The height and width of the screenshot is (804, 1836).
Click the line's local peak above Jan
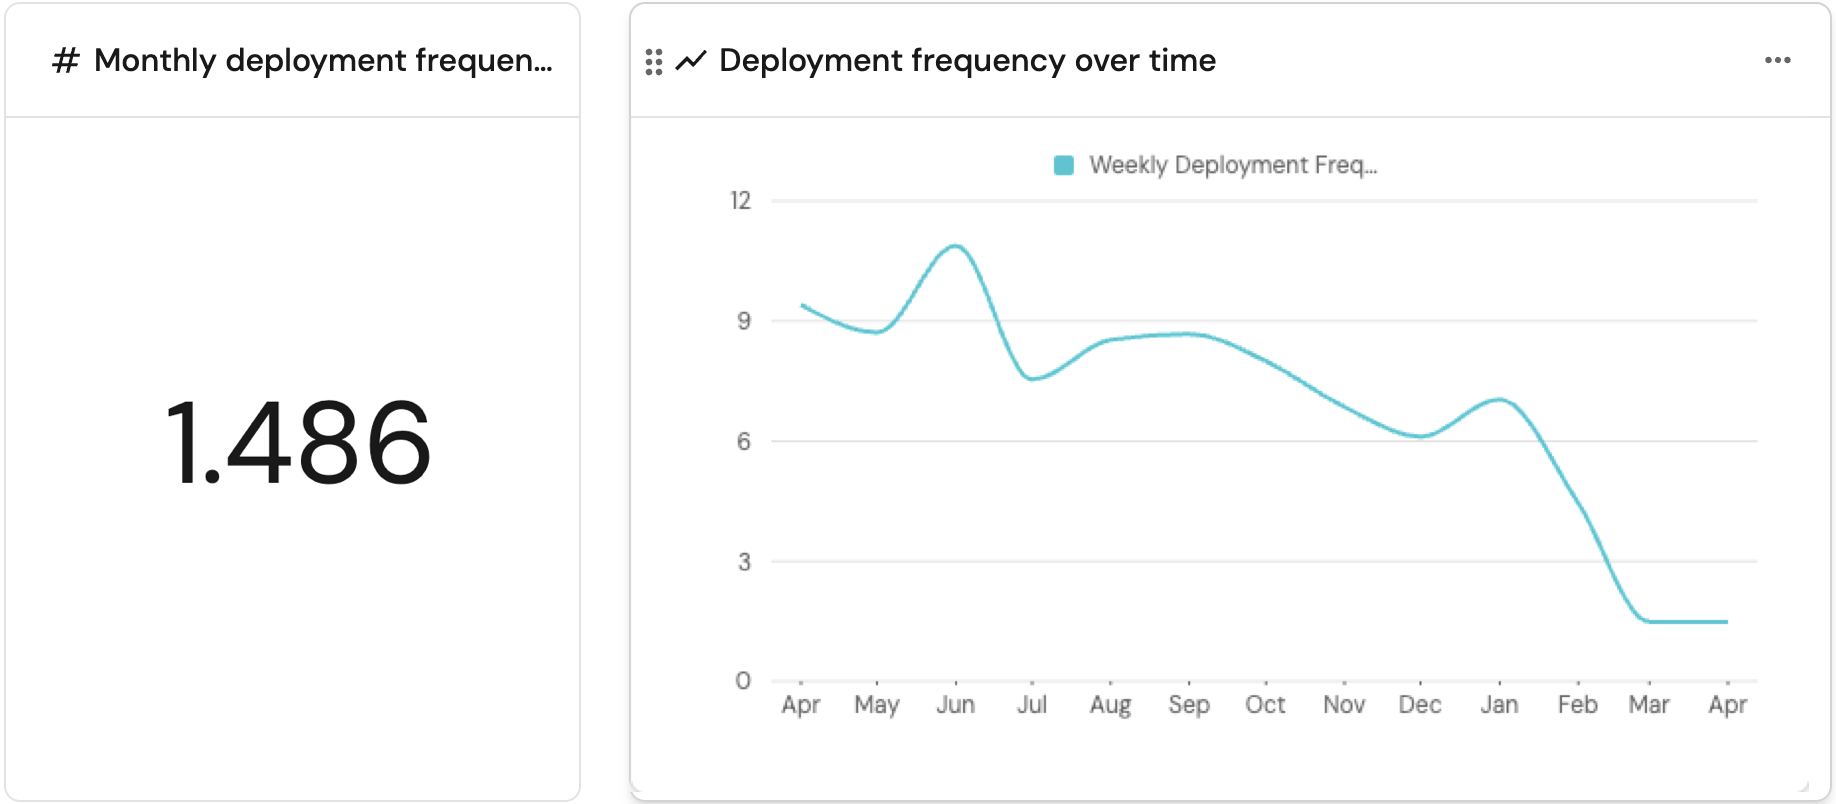(1499, 400)
